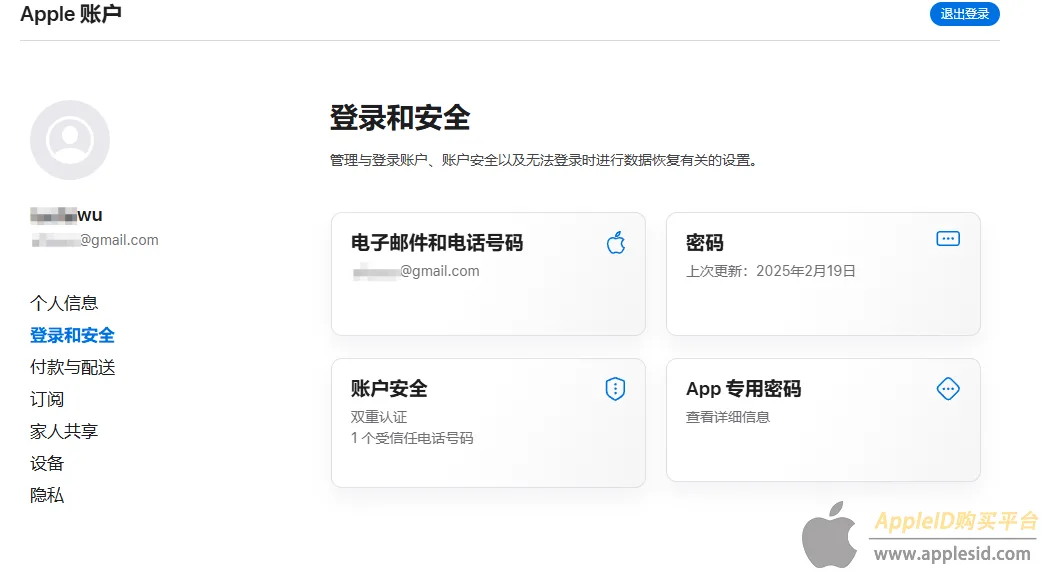Screen dimensions: 1050x575
Task: Go to 订阅 in the sidebar
Action: pos(47,400)
